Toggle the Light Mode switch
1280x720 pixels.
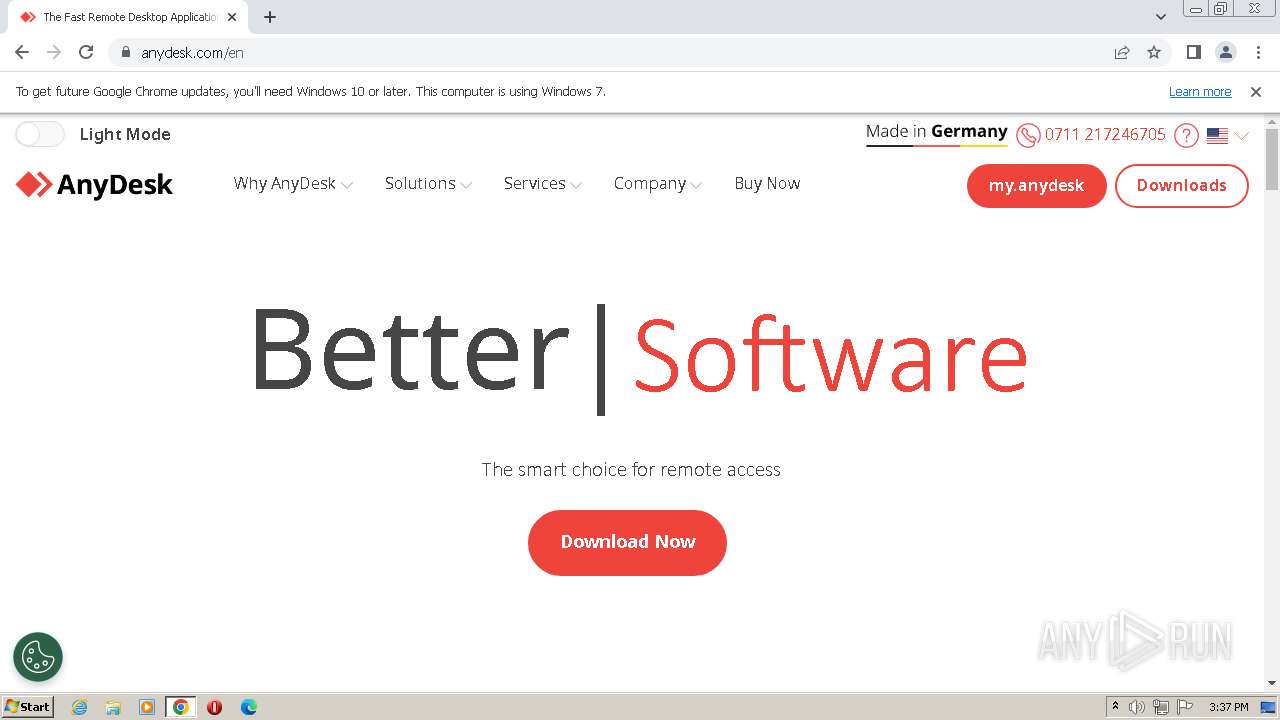point(40,134)
